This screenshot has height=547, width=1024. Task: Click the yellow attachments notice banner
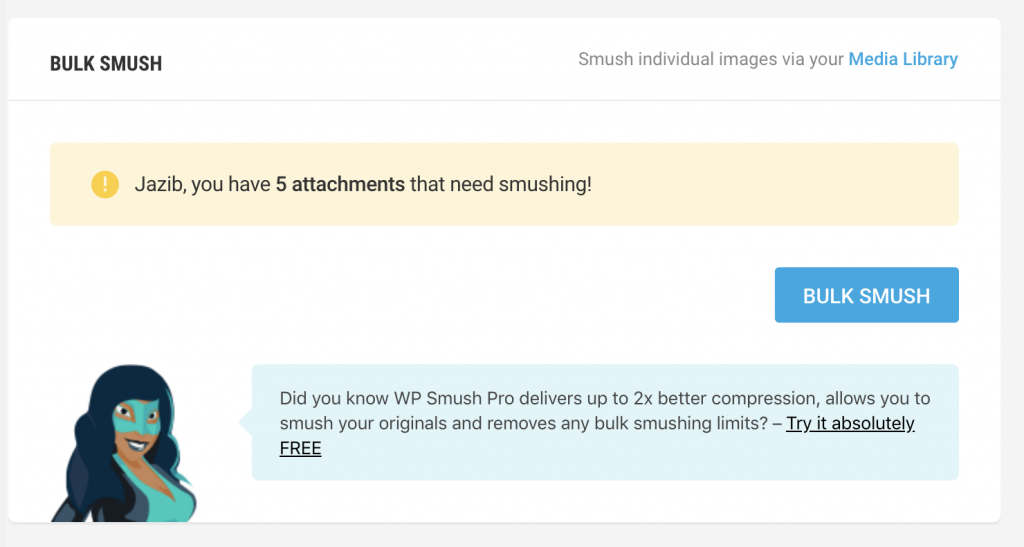(x=504, y=184)
